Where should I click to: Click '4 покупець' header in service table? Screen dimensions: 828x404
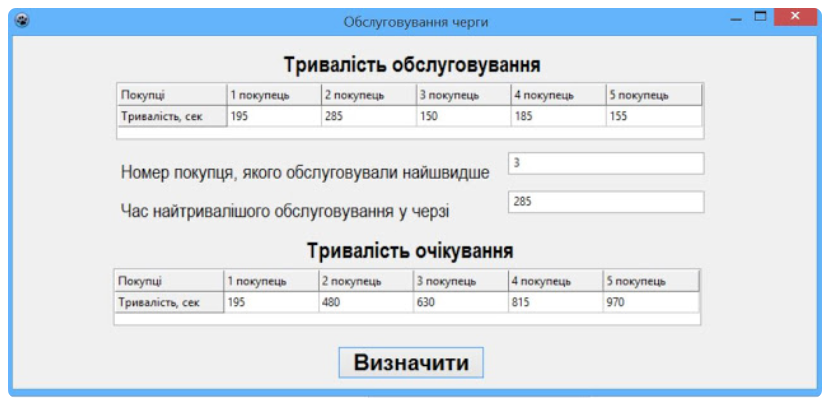[x=559, y=95]
